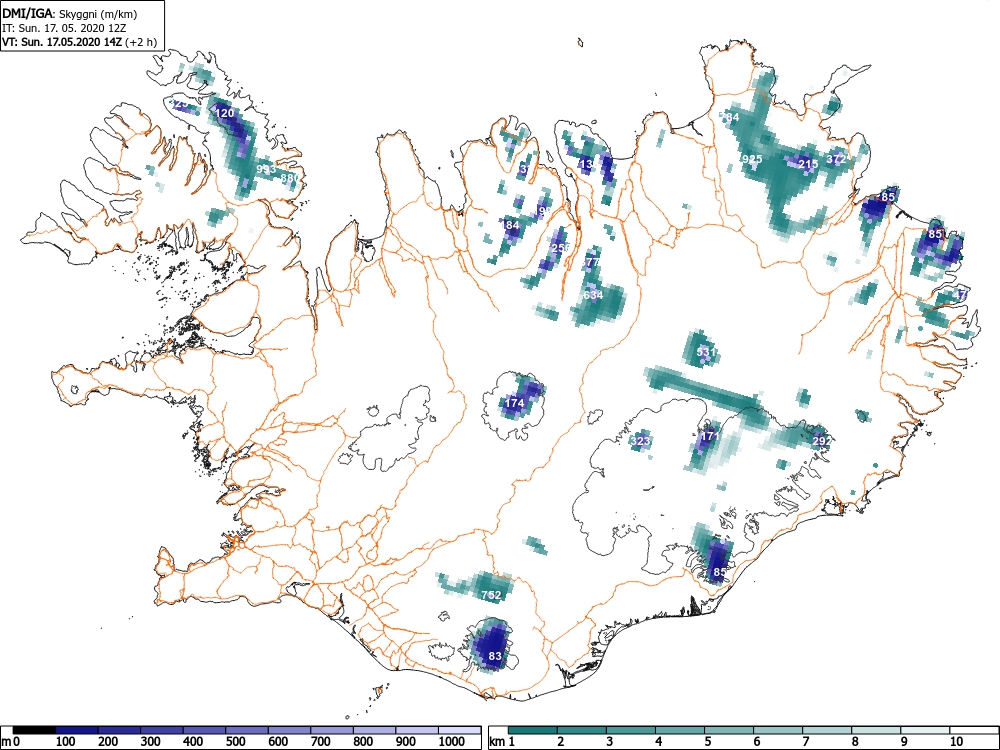Screen dimensions: 1000x750
Task: Click the 600–700 m lavender legend swatch
Action: [x=290, y=730]
